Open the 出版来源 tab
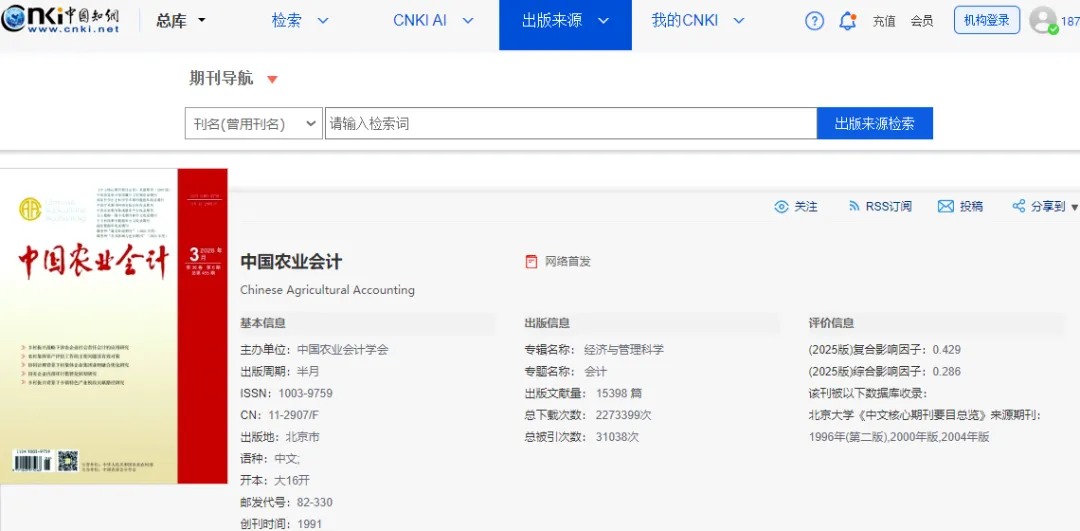This screenshot has height=531, width=1080. 565,25
